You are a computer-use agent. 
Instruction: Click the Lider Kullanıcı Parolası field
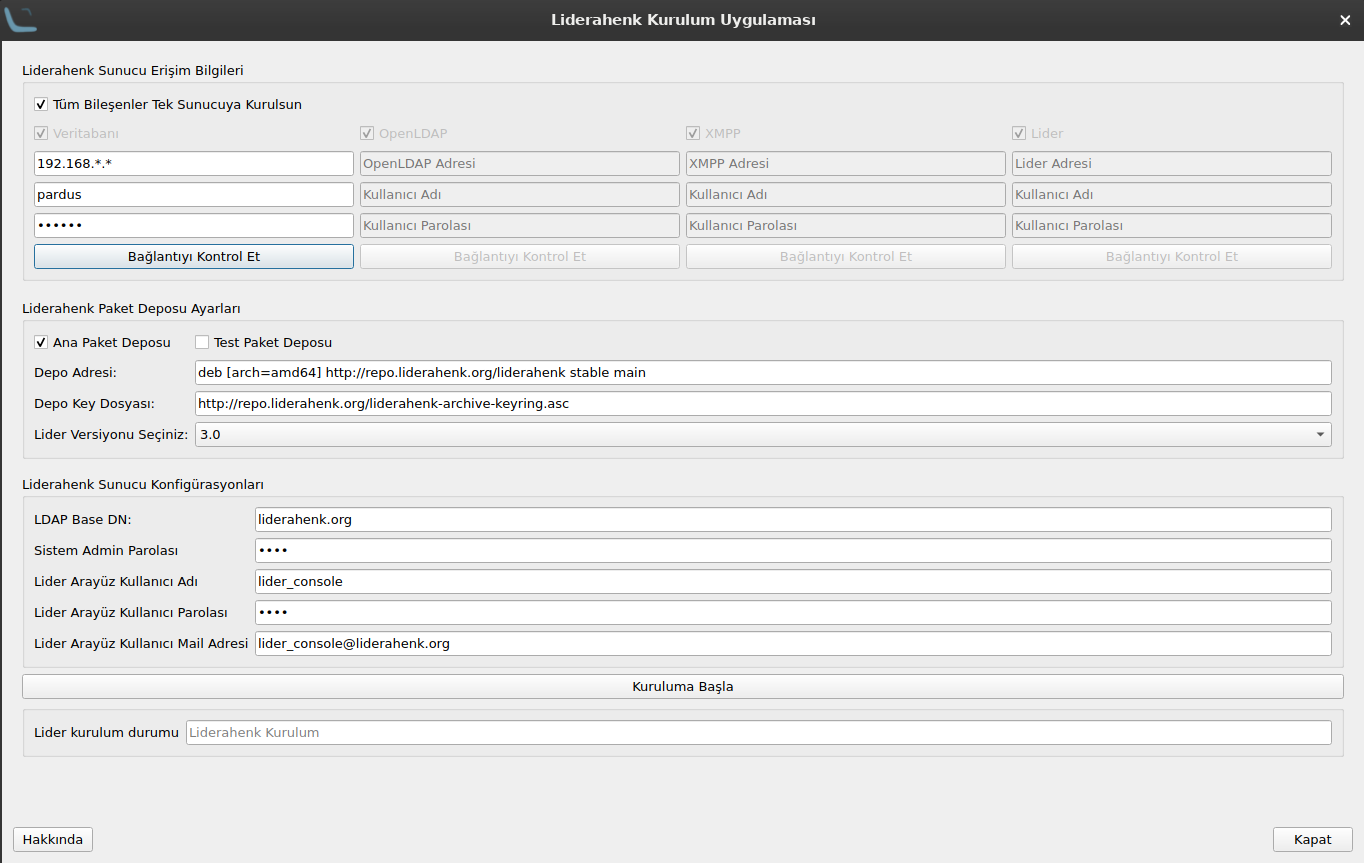tap(1172, 226)
